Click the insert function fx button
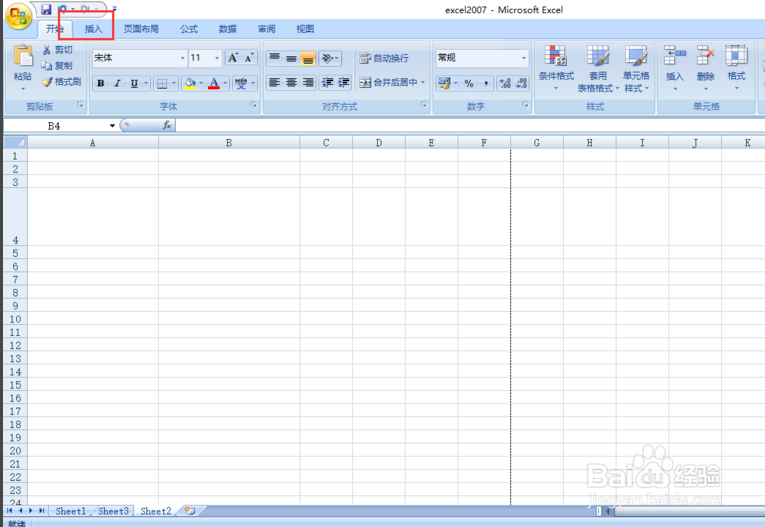 [x=167, y=126]
